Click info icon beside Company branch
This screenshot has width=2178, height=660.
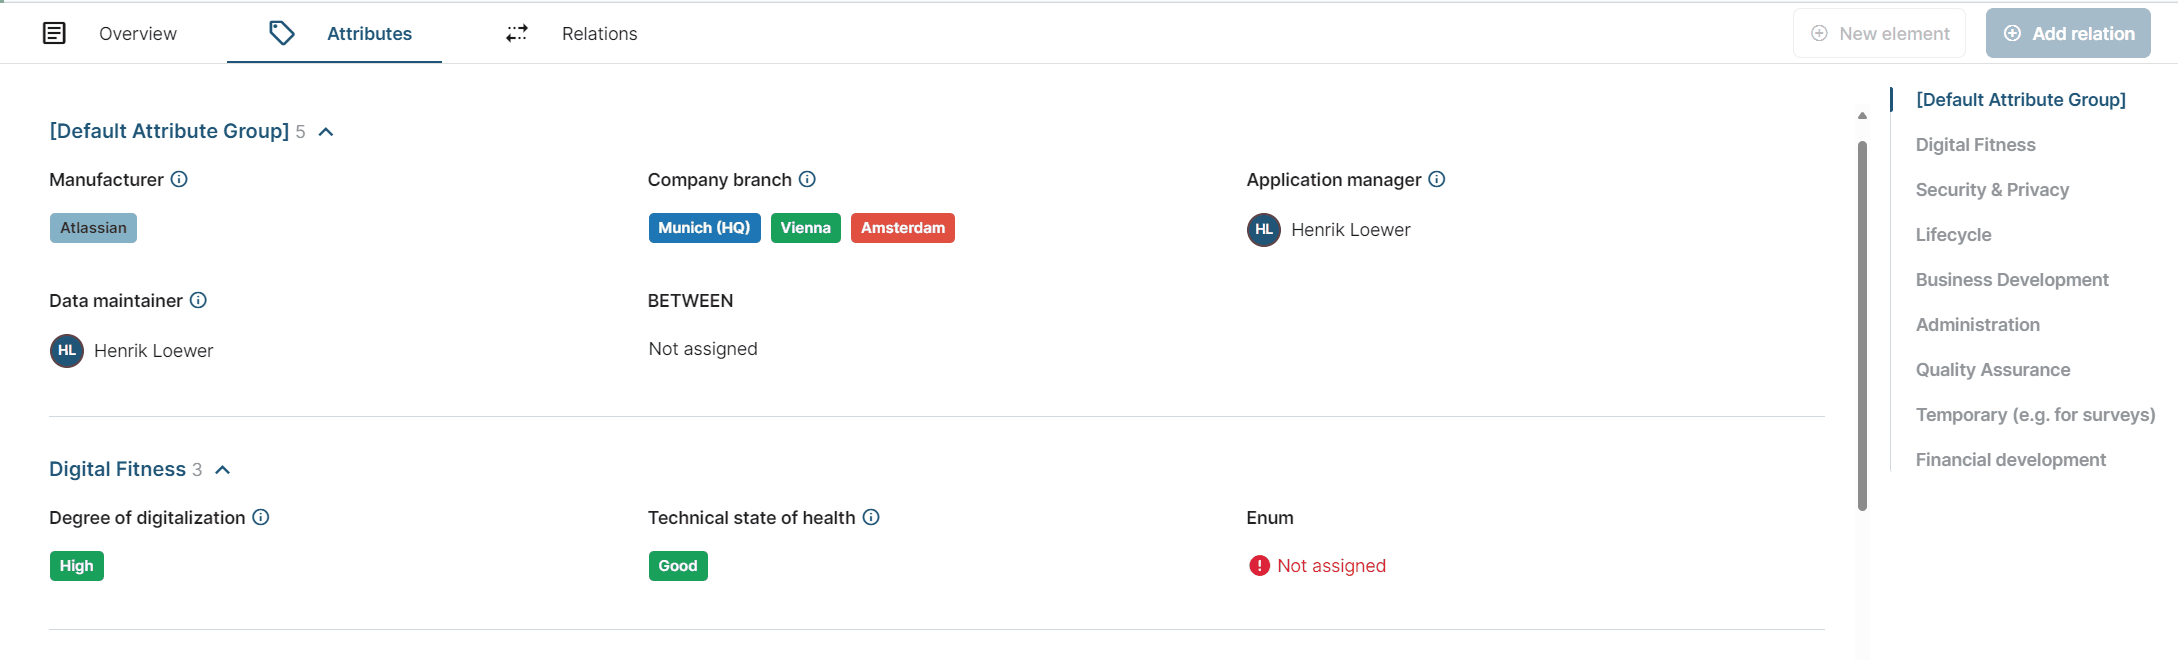[x=807, y=179]
